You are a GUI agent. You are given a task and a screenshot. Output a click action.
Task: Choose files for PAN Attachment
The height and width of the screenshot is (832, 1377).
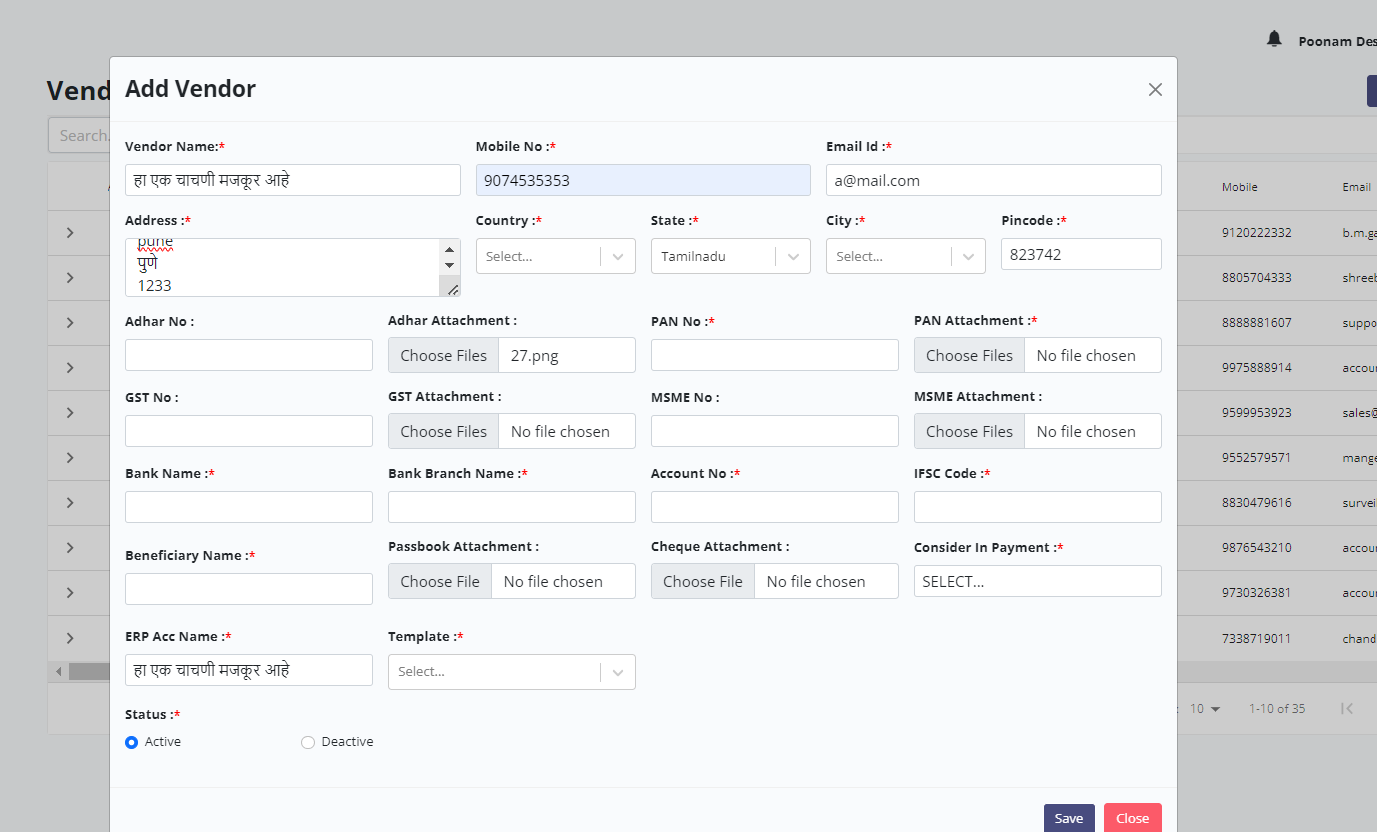click(x=969, y=355)
